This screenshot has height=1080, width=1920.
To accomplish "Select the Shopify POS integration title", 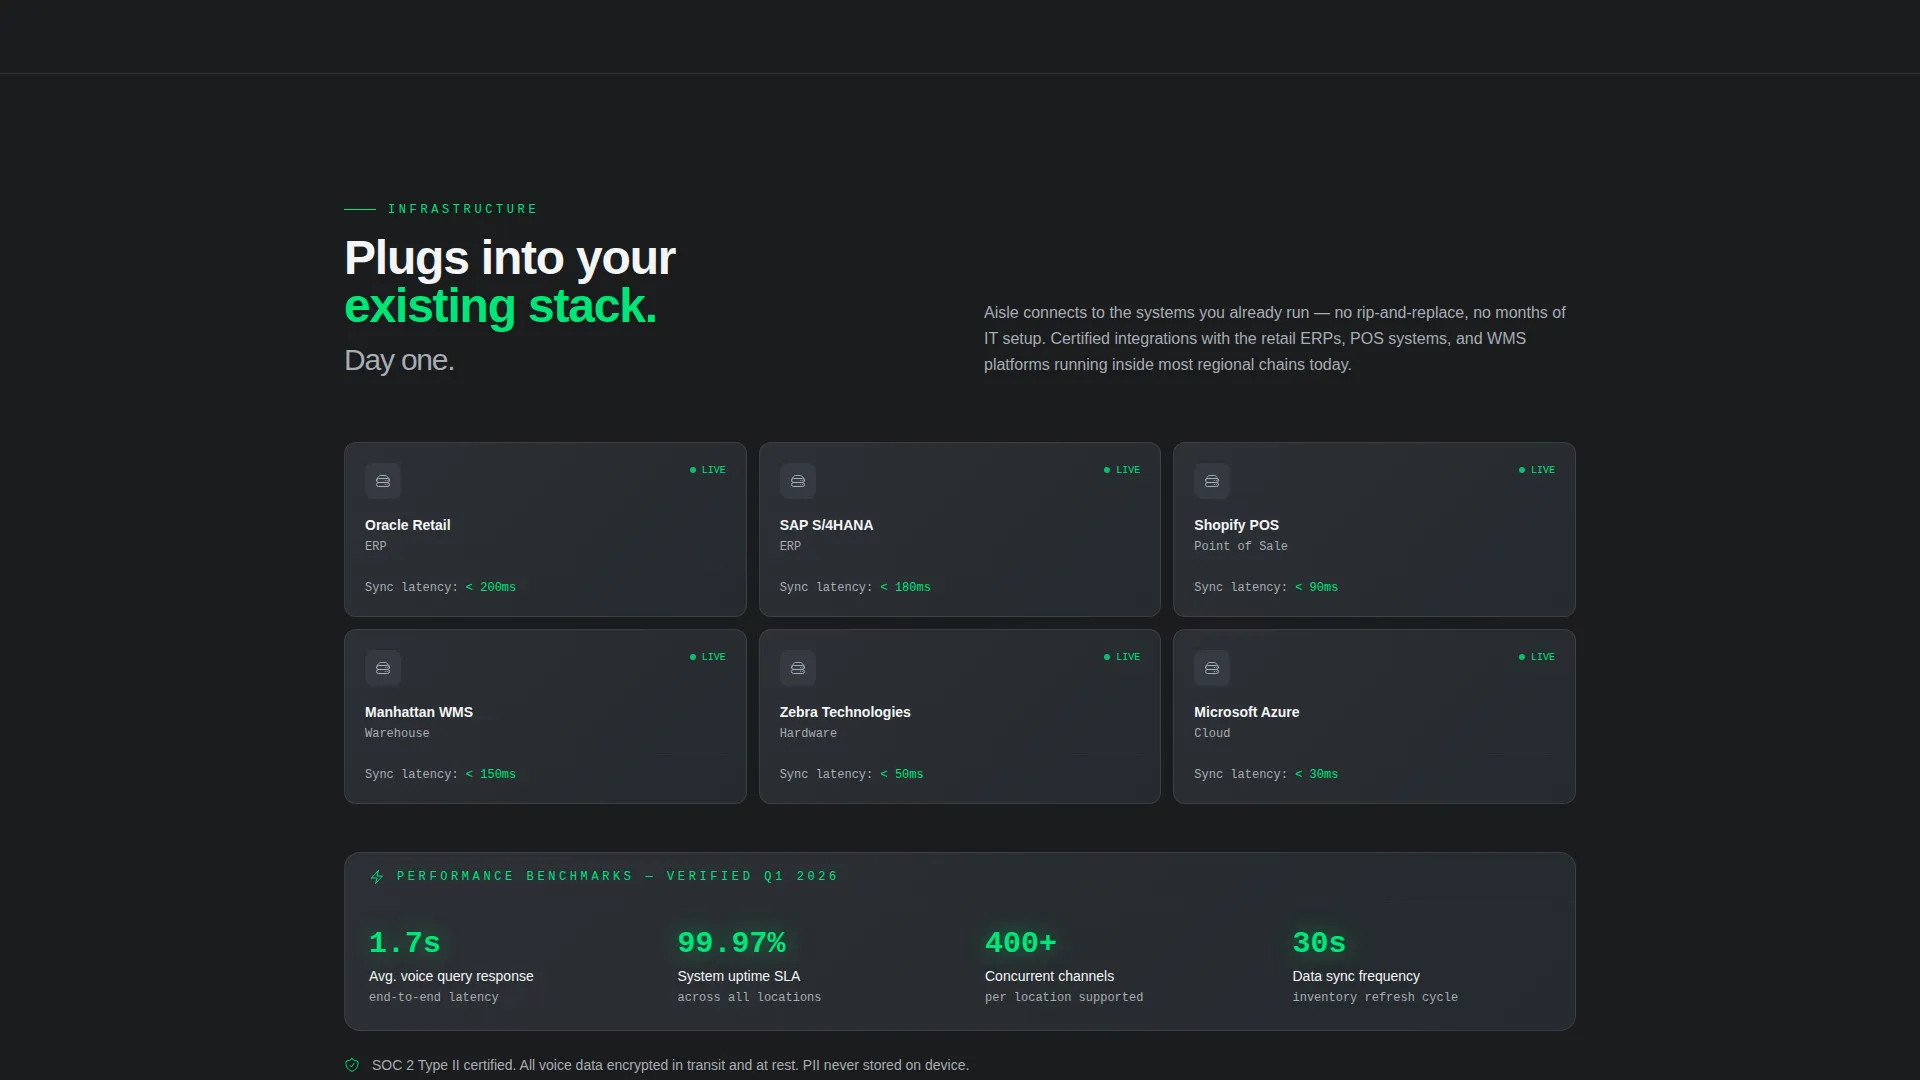I will click(x=1236, y=525).
